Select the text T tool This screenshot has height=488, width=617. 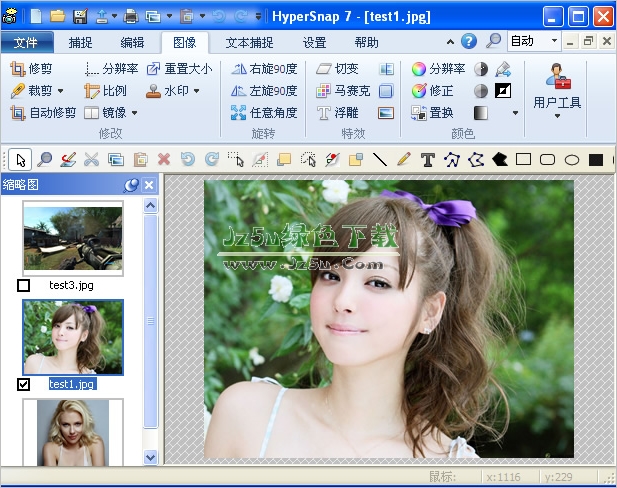pos(428,160)
